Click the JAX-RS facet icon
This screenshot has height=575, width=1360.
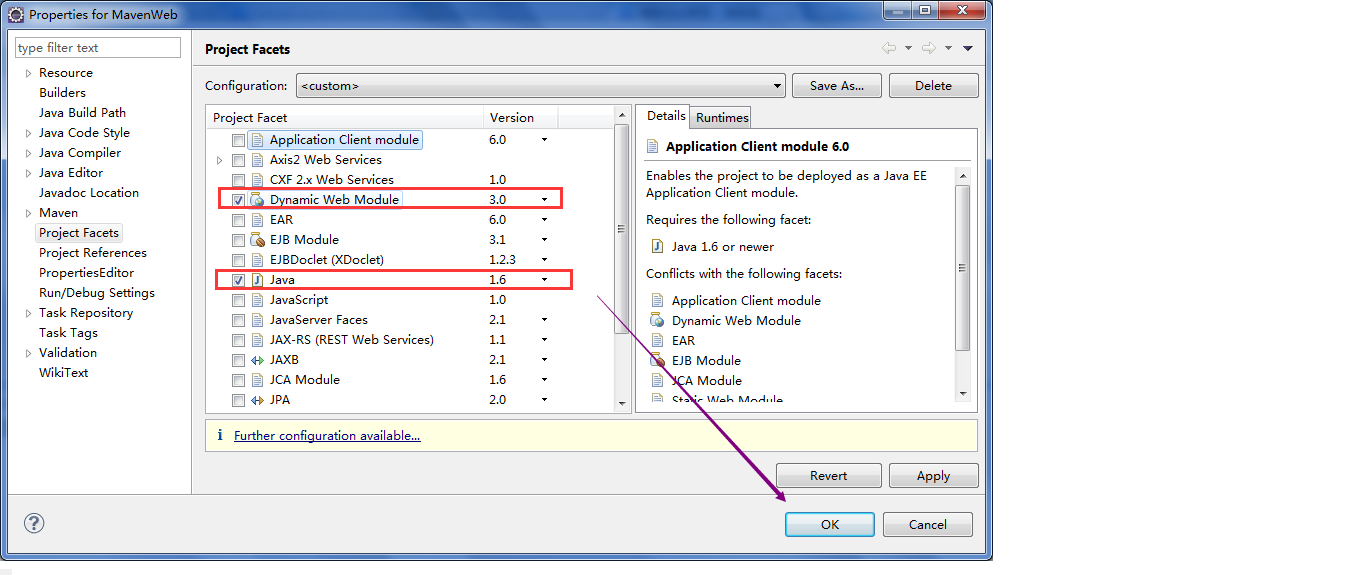257,340
